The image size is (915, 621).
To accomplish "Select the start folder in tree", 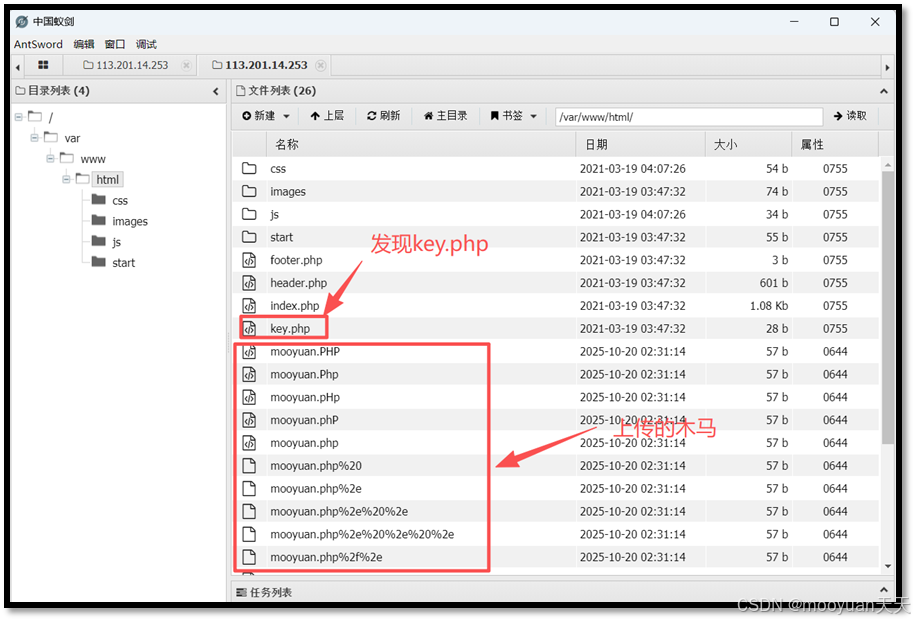I will pos(123,263).
